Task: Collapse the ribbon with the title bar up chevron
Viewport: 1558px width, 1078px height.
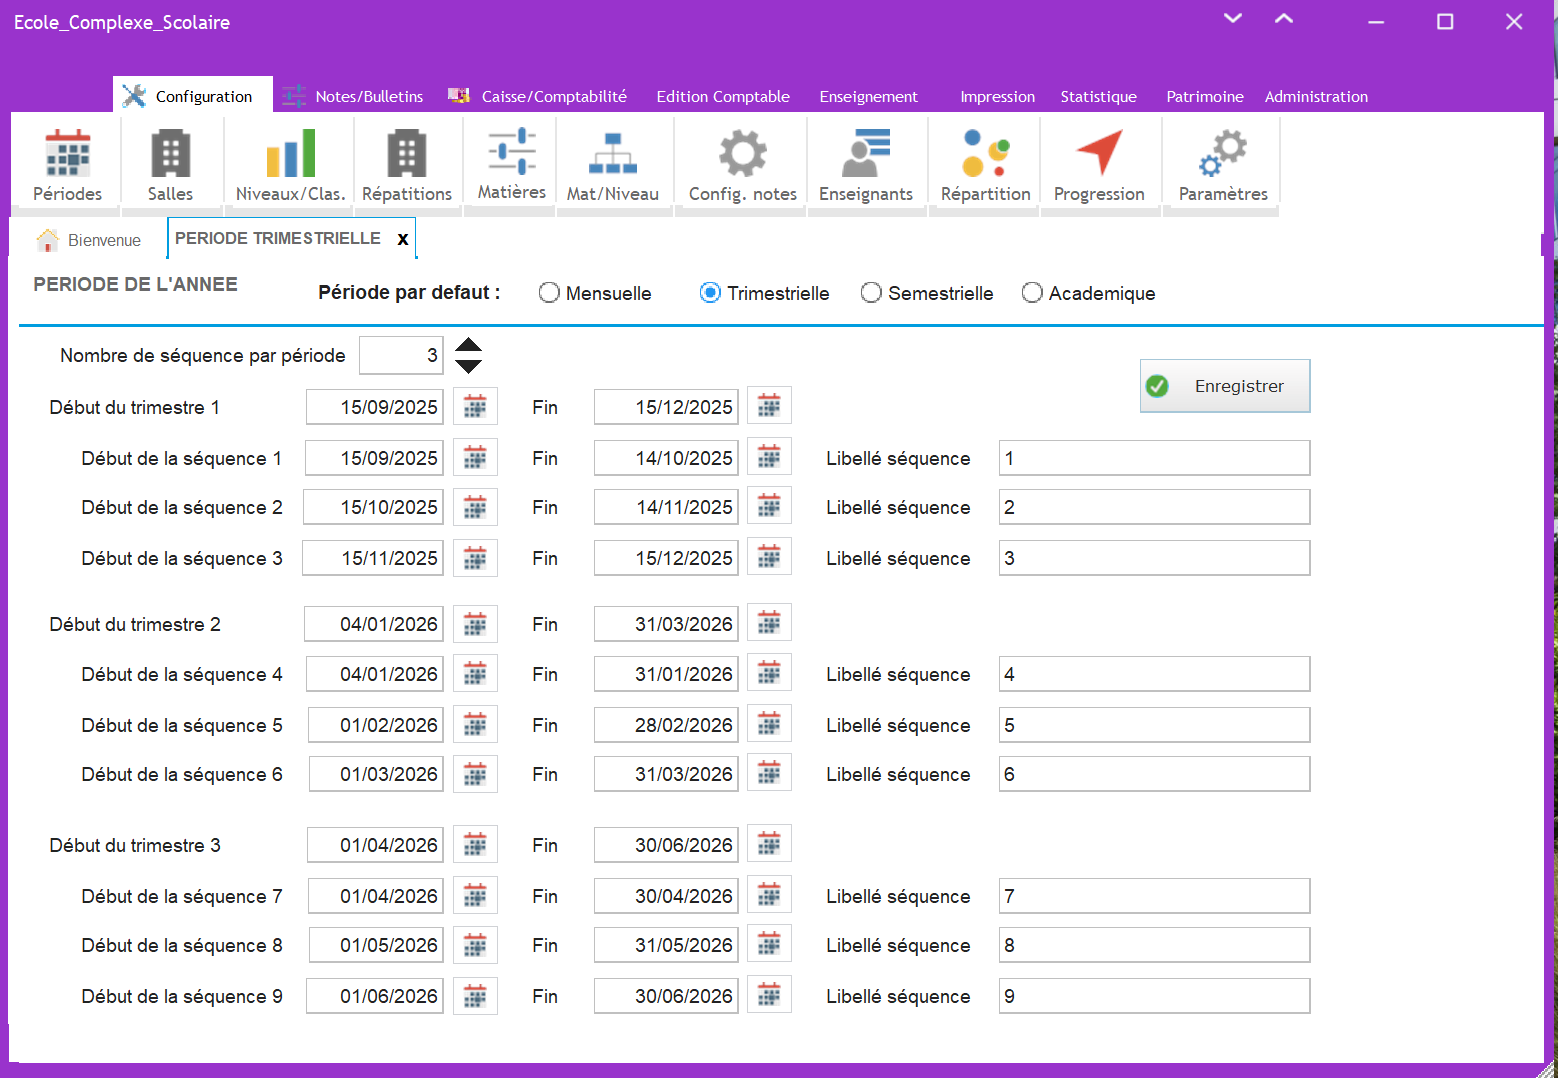Action: click(1284, 19)
